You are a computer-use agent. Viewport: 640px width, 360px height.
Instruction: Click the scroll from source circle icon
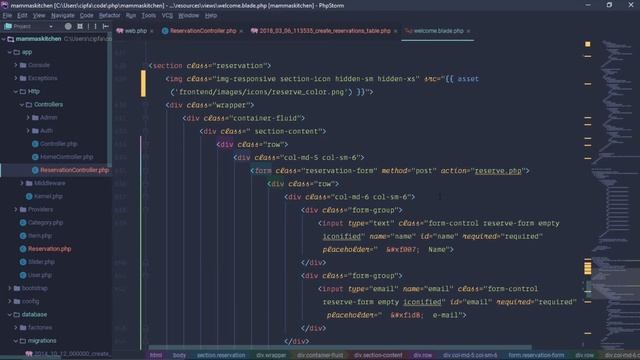(x=68, y=26)
